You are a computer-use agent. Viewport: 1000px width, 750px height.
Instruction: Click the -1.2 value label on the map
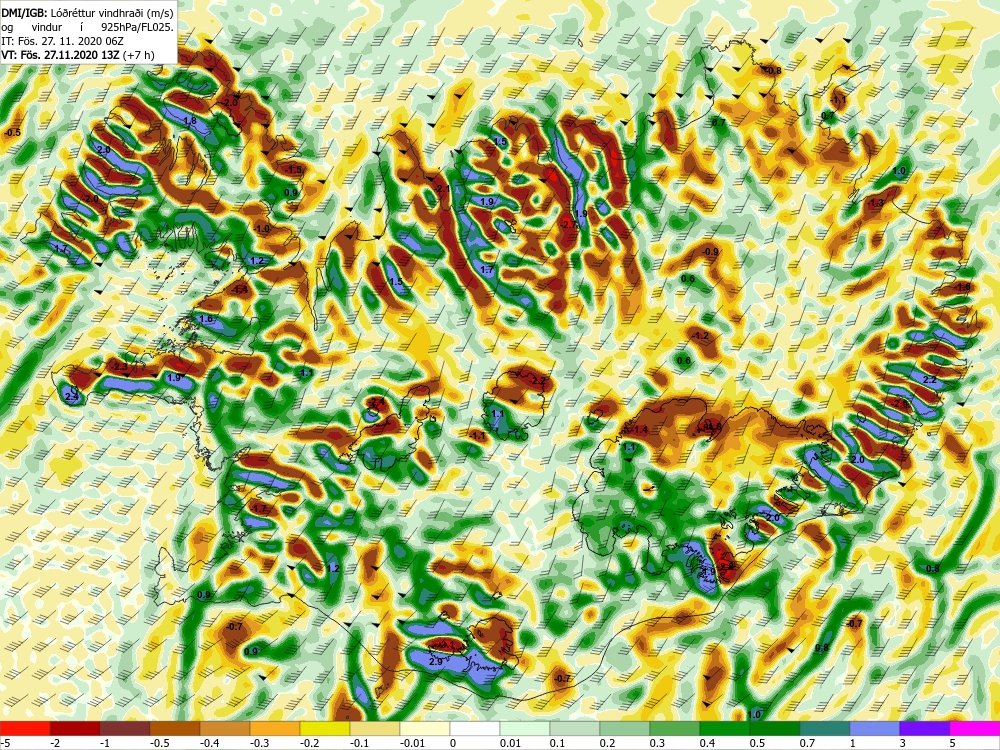pos(700,335)
